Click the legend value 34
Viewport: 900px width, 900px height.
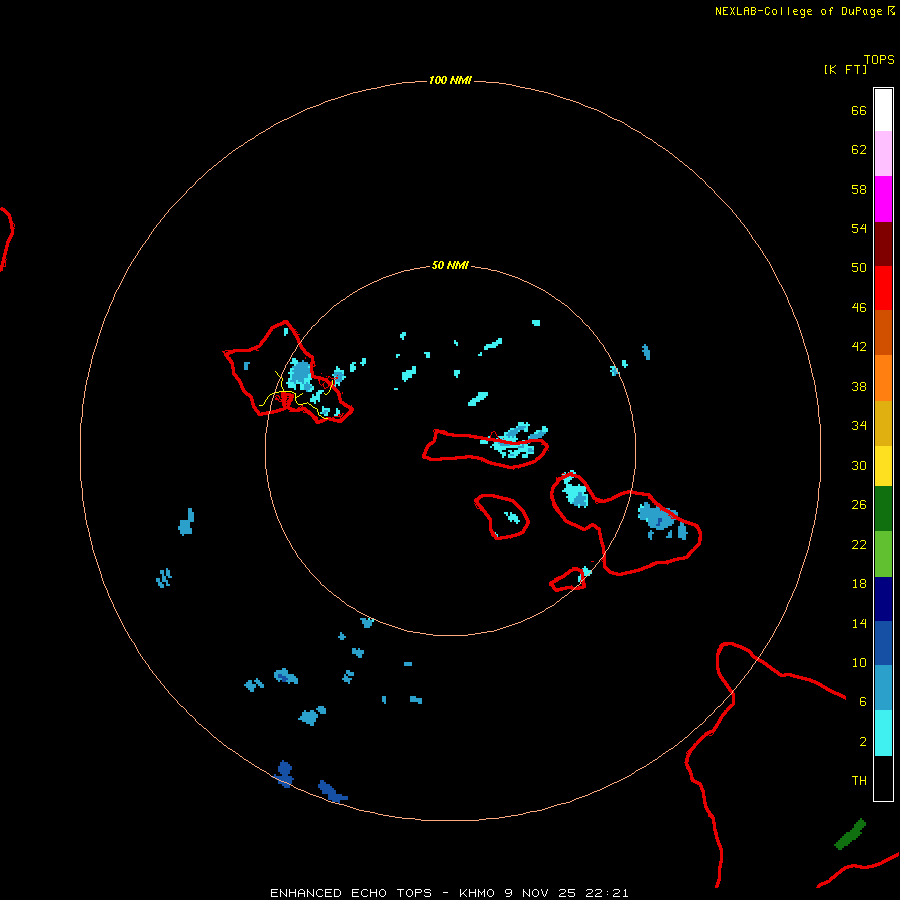(x=859, y=425)
